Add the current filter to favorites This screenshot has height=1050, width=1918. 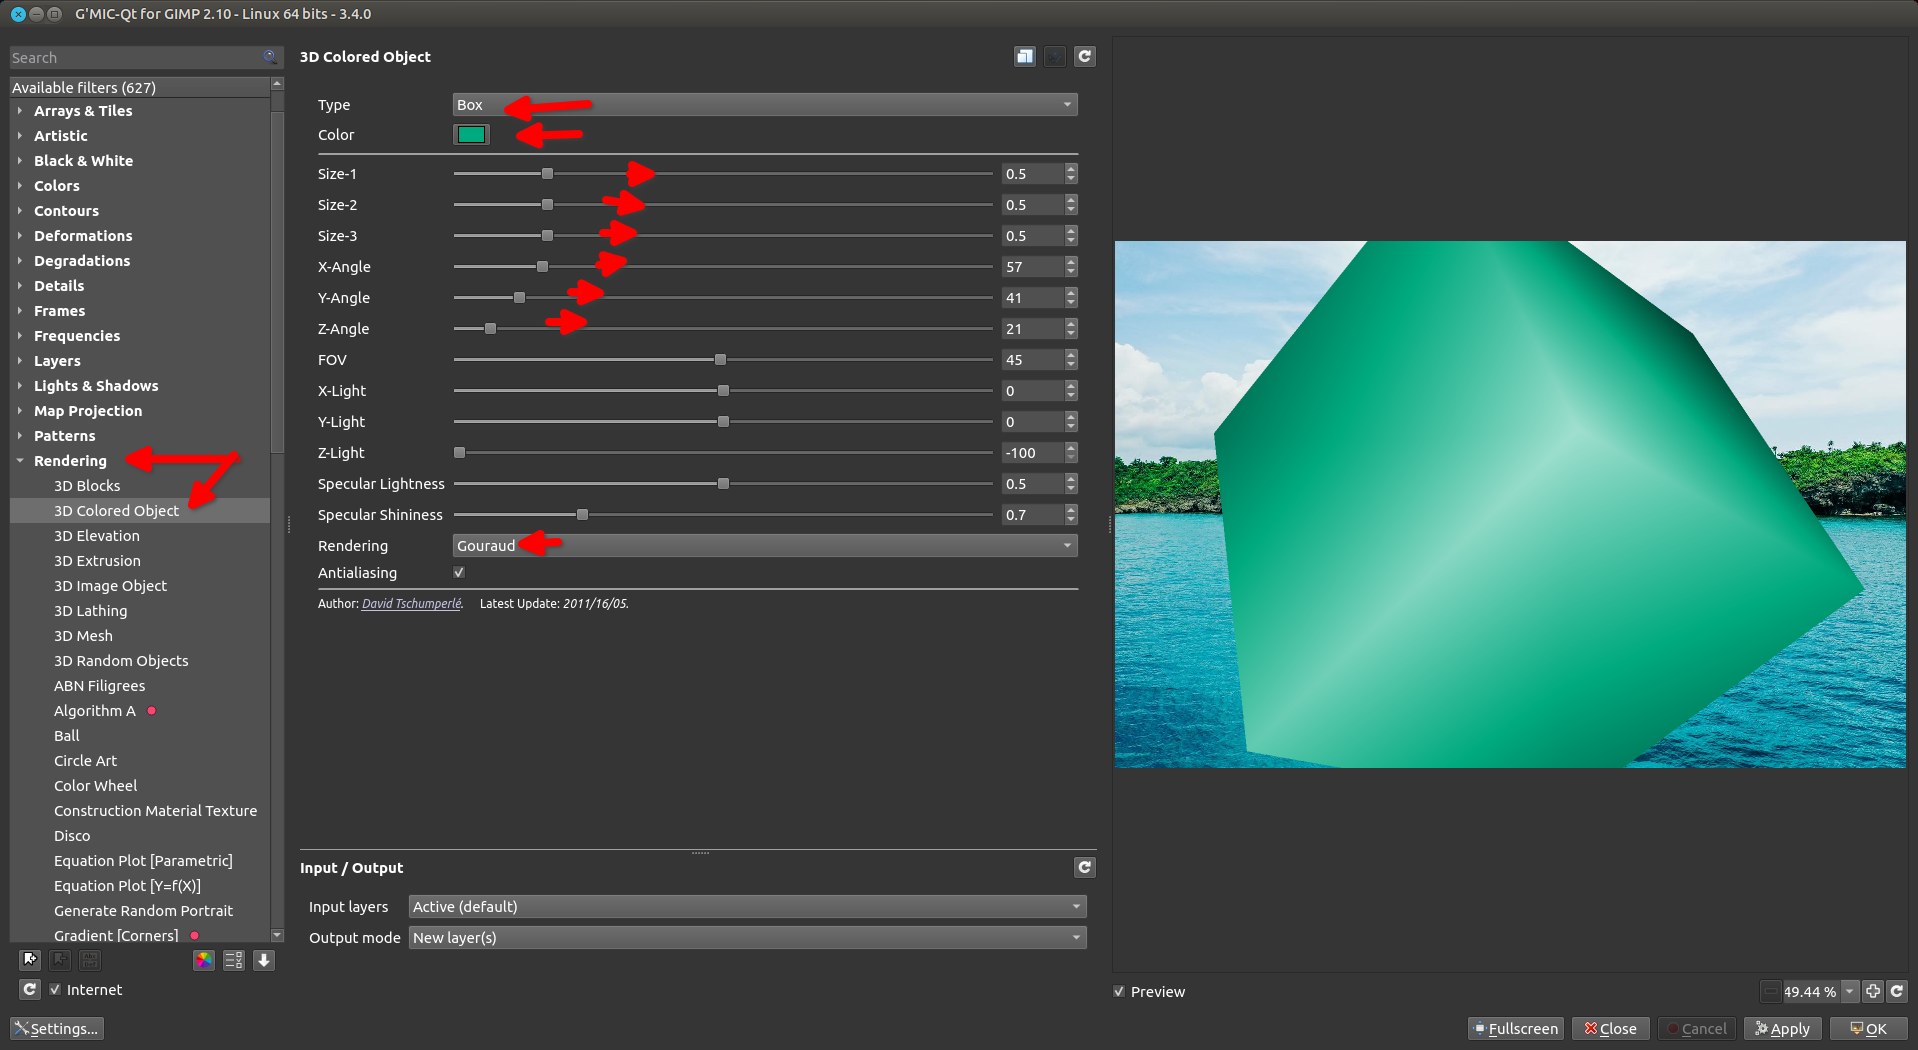(30, 960)
